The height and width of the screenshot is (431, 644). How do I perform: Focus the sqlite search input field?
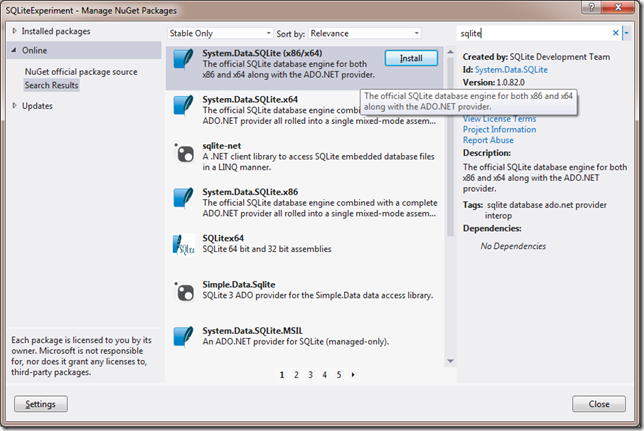(x=534, y=33)
